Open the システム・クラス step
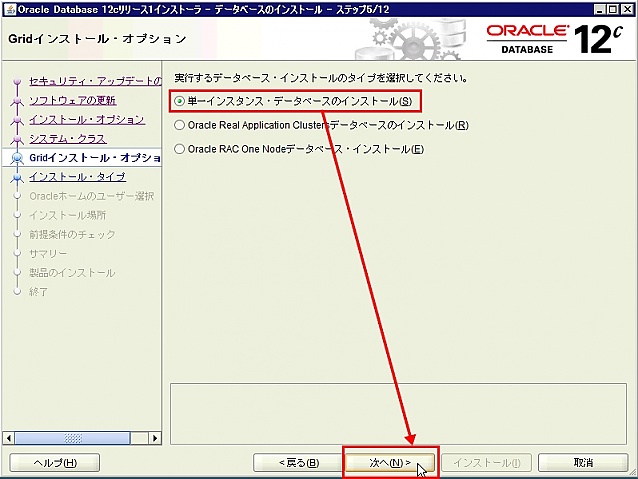638x479 pixels. [68, 138]
